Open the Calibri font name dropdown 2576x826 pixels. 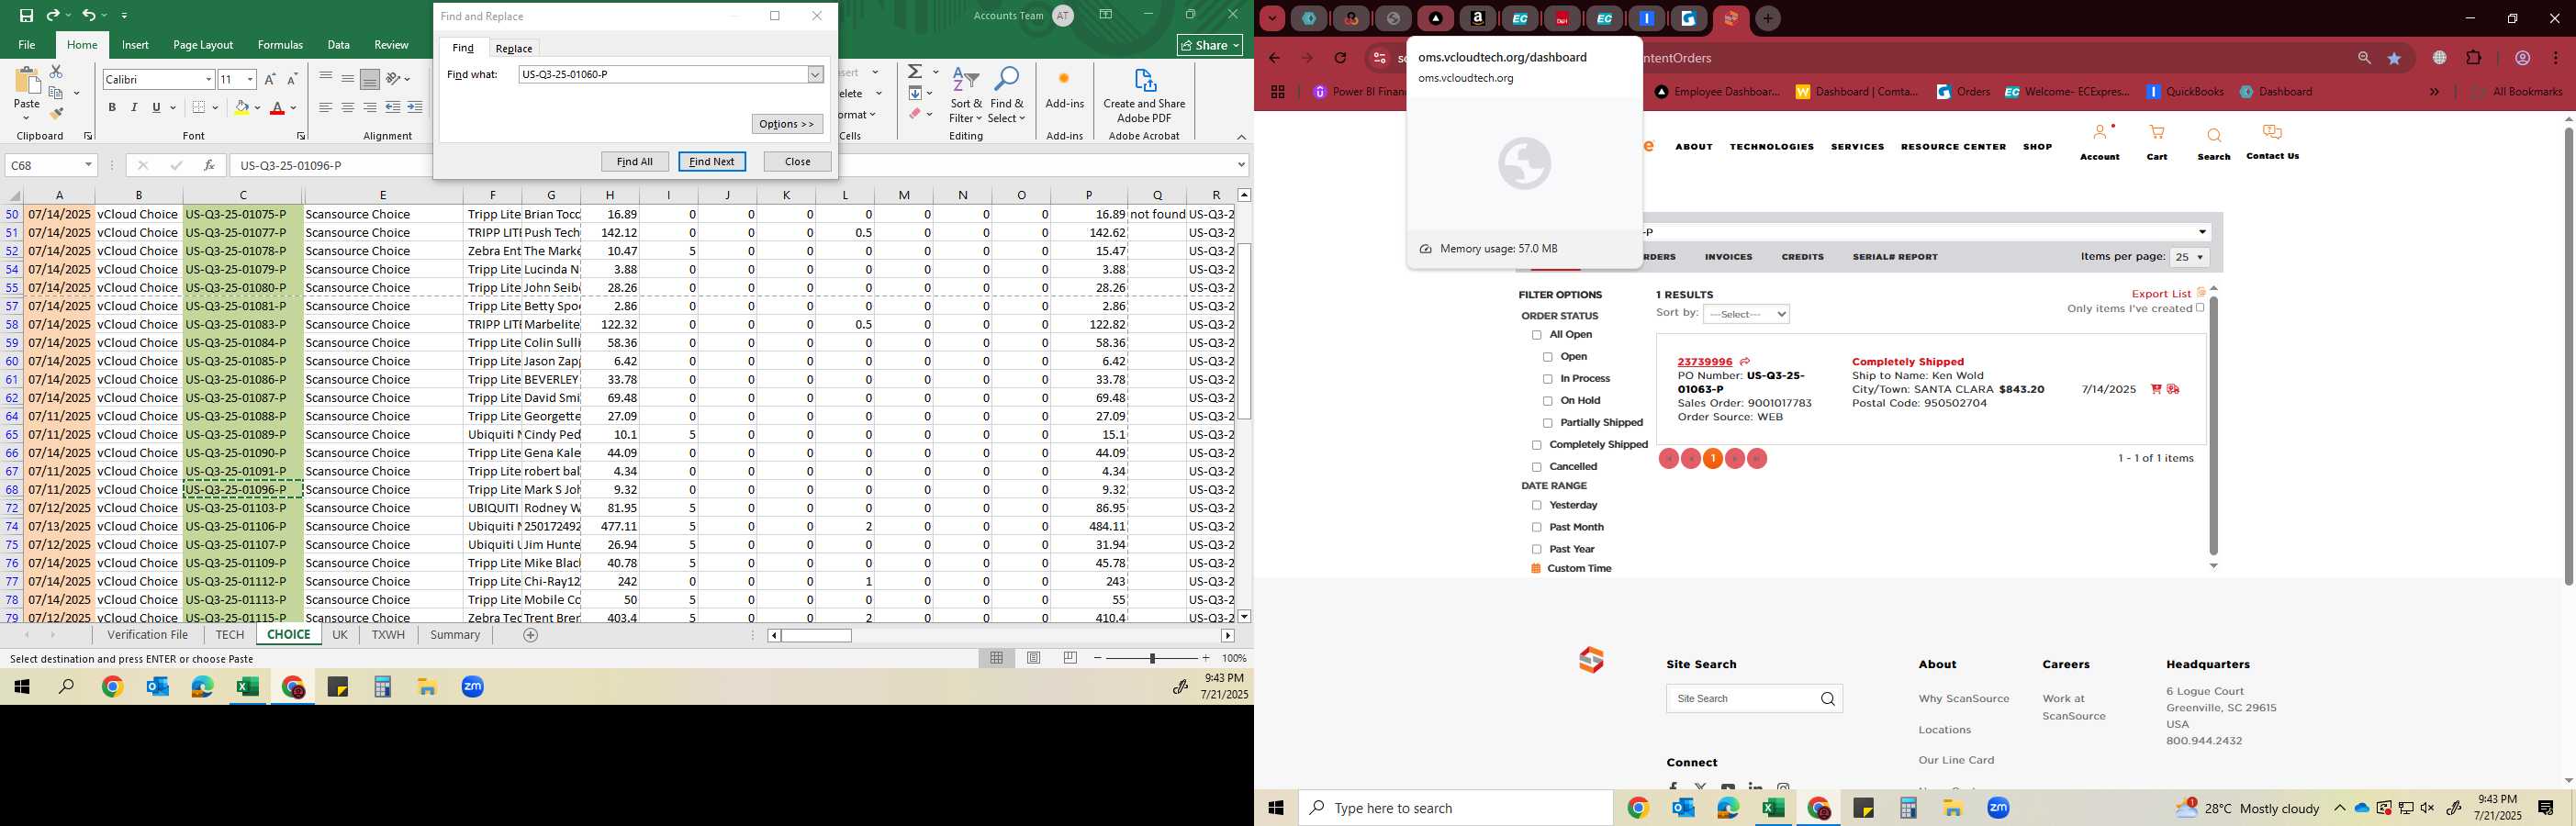coord(208,79)
